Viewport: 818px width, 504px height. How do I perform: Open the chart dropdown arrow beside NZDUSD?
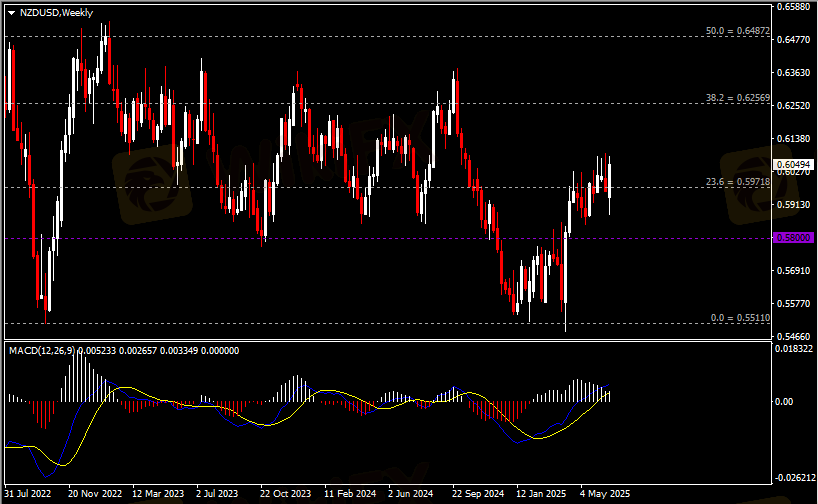(11, 13)
